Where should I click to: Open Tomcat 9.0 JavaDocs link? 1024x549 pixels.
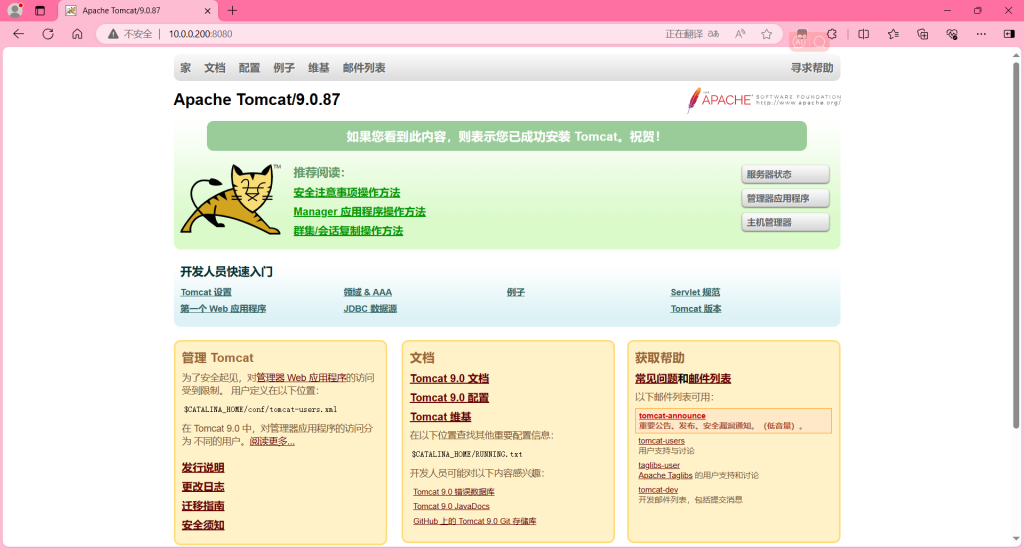(451, 507)
